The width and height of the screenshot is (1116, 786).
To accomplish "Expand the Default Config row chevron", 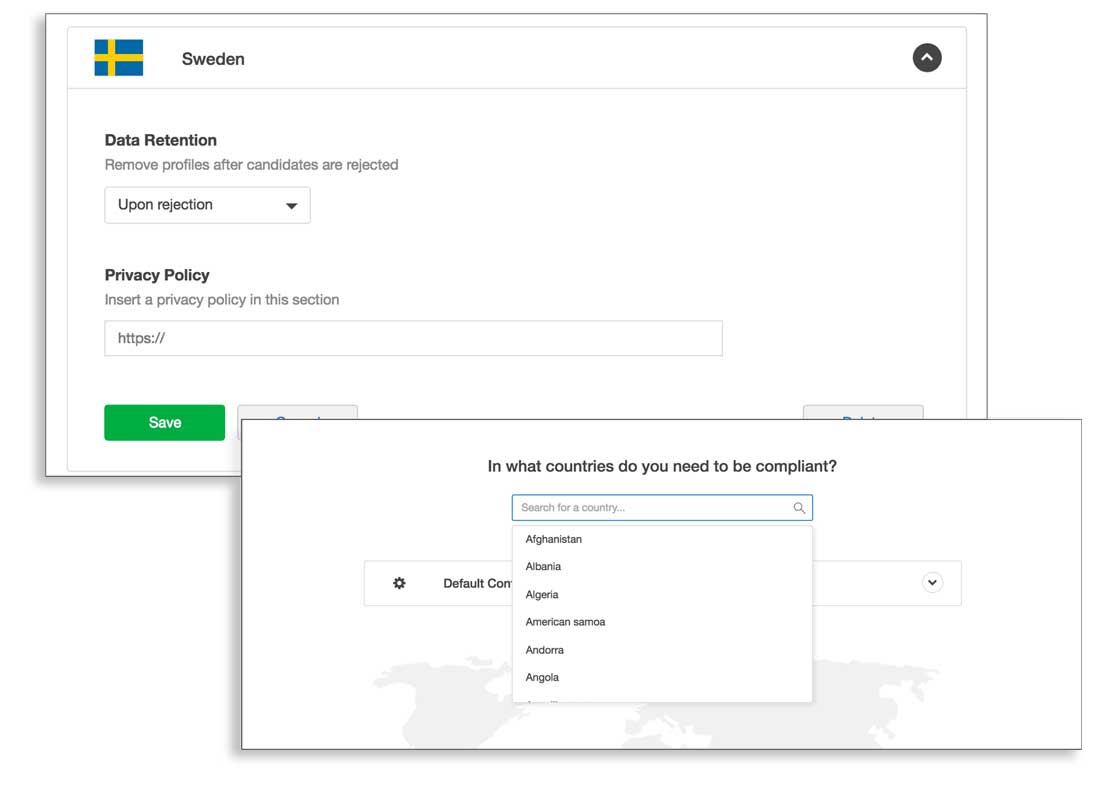I will click(x=932, y=582).
